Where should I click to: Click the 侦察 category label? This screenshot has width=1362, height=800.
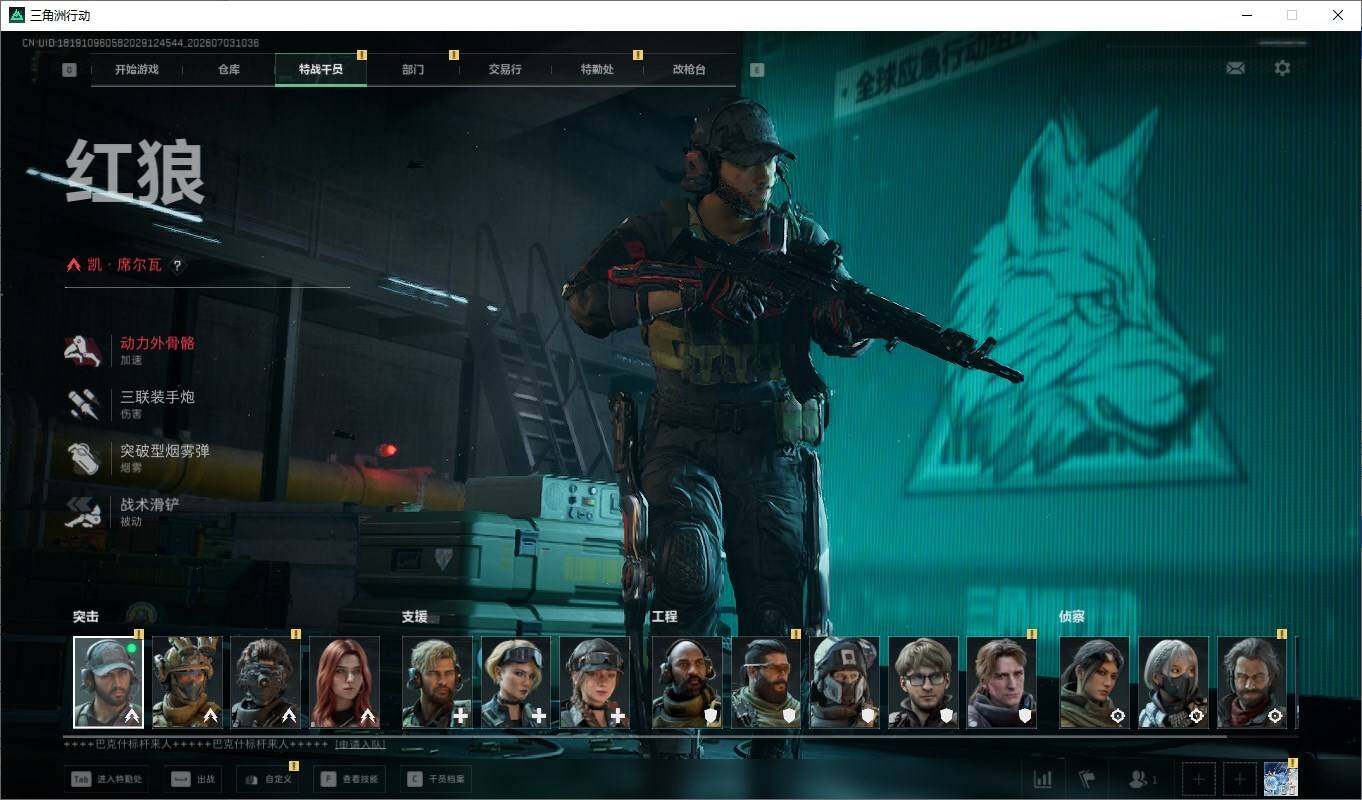(1072, 617)
